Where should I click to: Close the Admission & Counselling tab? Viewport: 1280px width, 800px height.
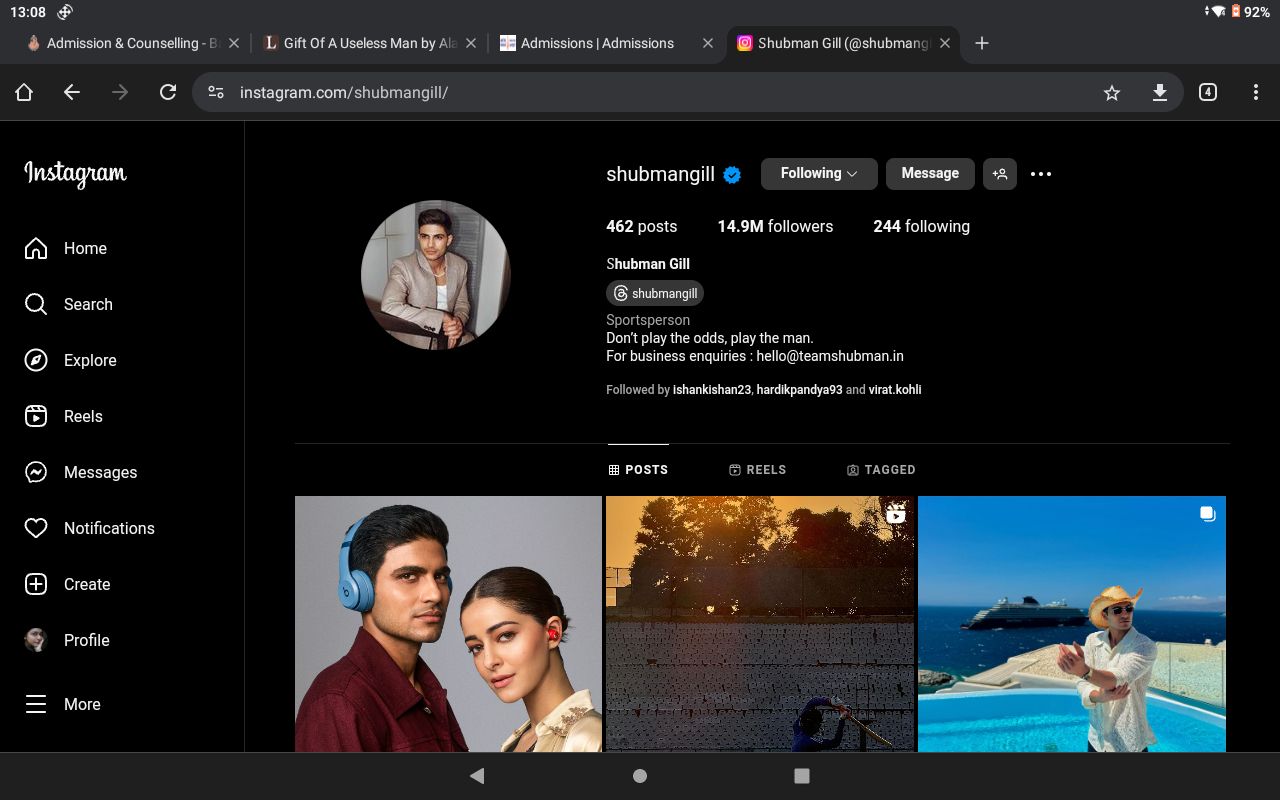coord(234,43)
